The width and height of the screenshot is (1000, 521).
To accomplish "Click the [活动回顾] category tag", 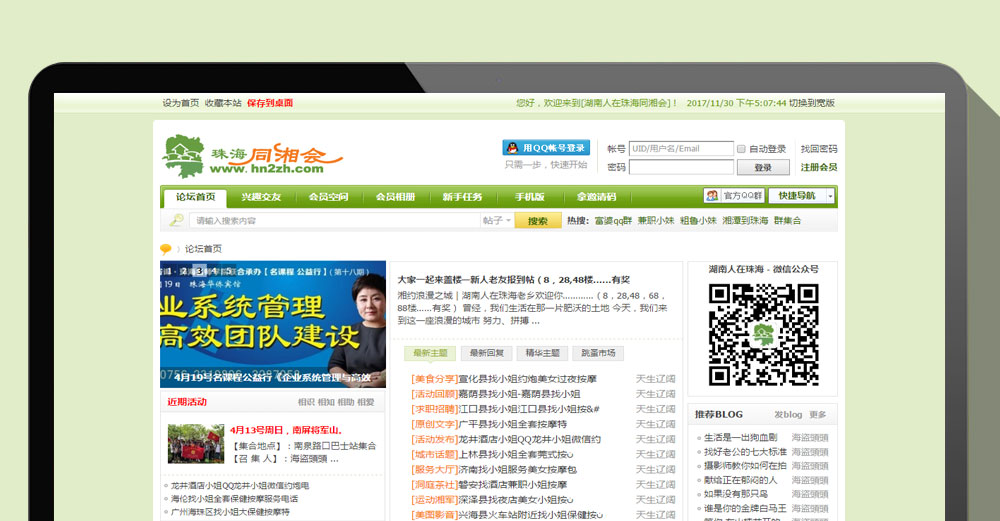I will 434,394.
